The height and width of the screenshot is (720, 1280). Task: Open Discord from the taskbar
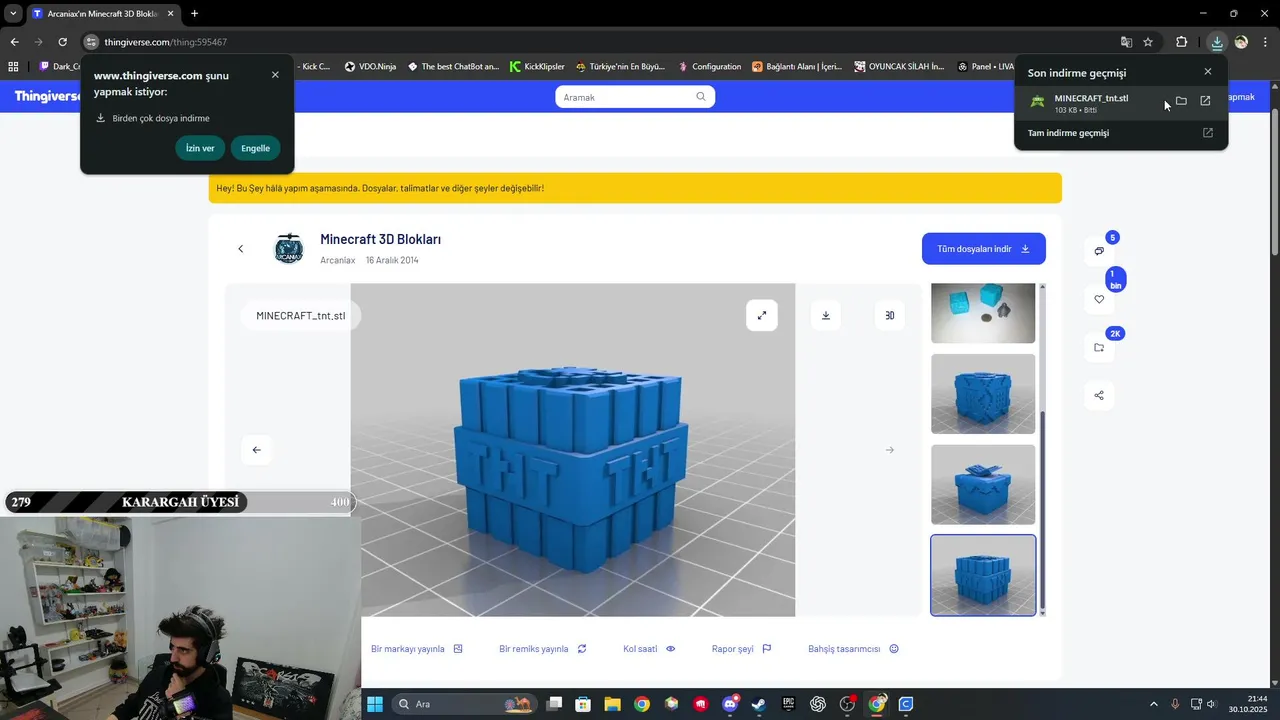(x=730, y=704)
